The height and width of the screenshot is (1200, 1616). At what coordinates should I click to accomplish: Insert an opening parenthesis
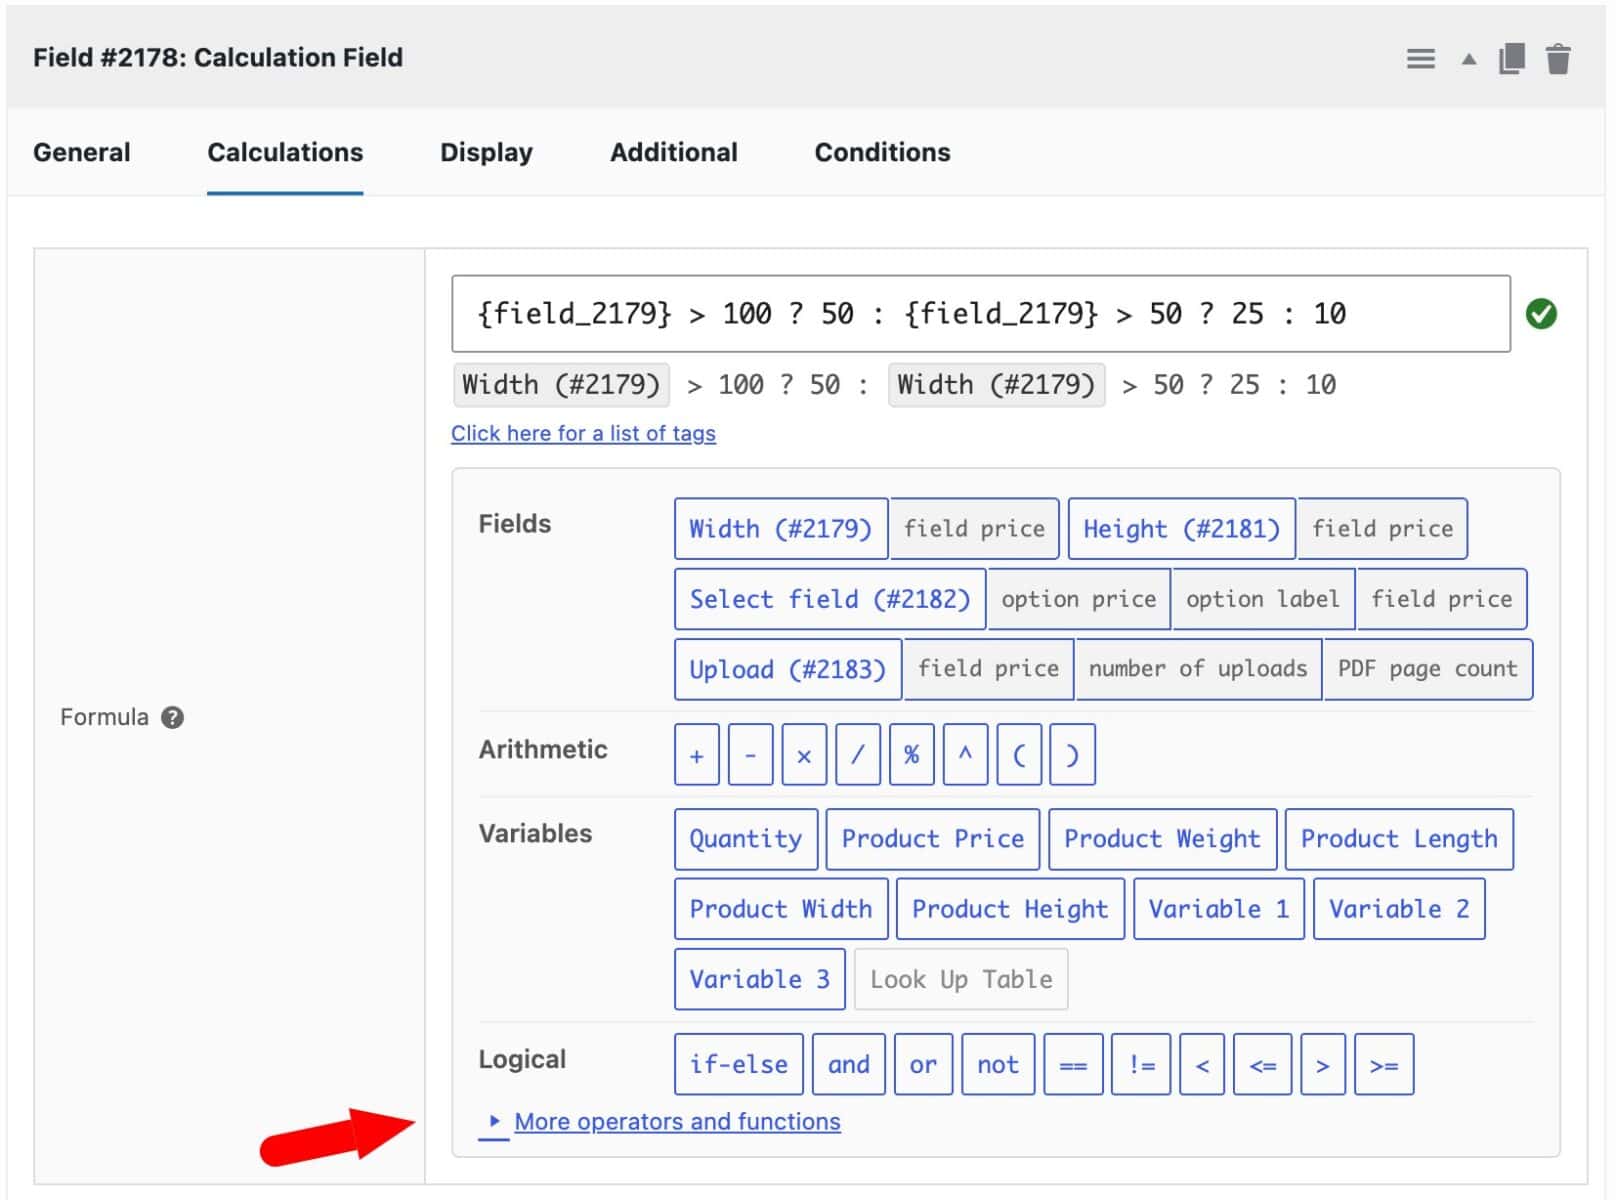click(x=1019, y=755)
